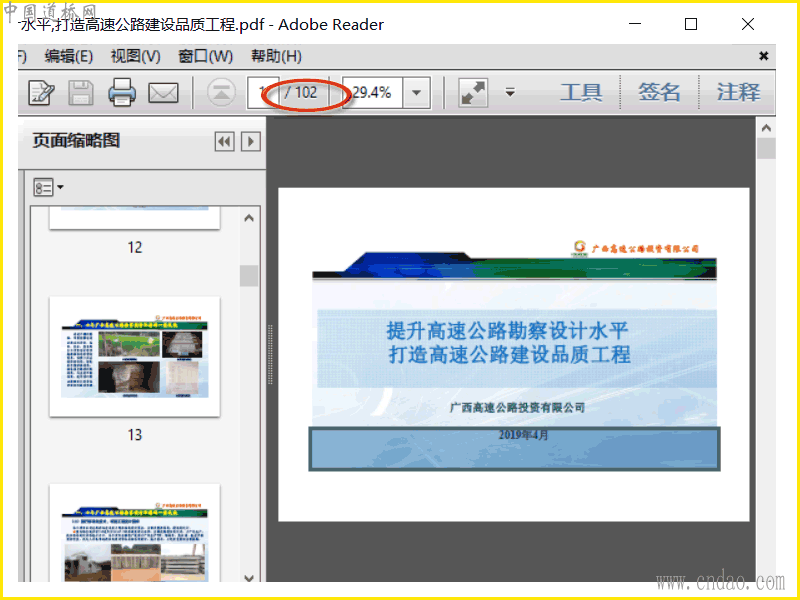This screenshot has height=600, width=800.
Task: Click the thumbnail panel scrollbar handle
Action: pyautogui.click(x=249, y=276)
